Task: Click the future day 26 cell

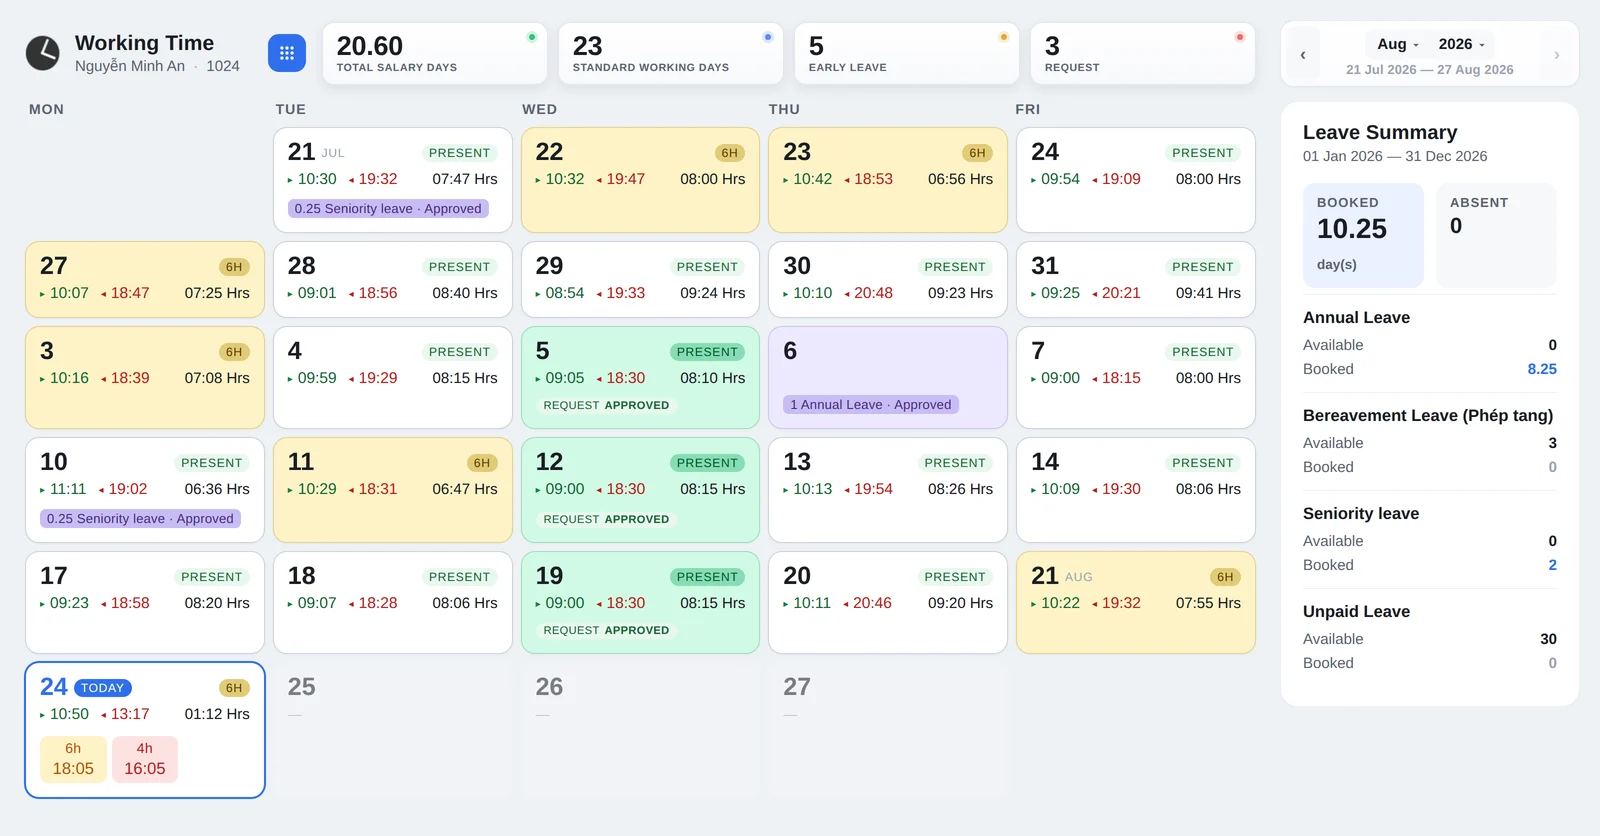Action: tap(640, 730)
